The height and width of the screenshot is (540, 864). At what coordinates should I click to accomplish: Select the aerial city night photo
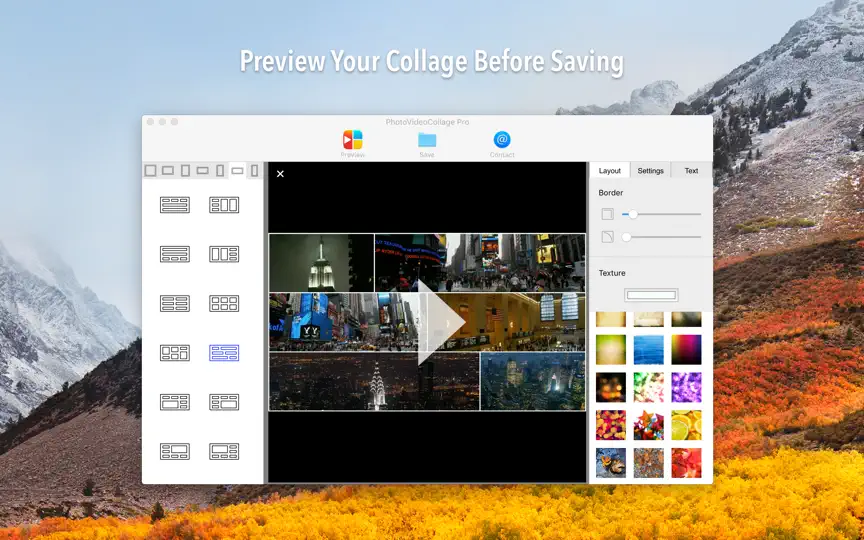(533, 382)
